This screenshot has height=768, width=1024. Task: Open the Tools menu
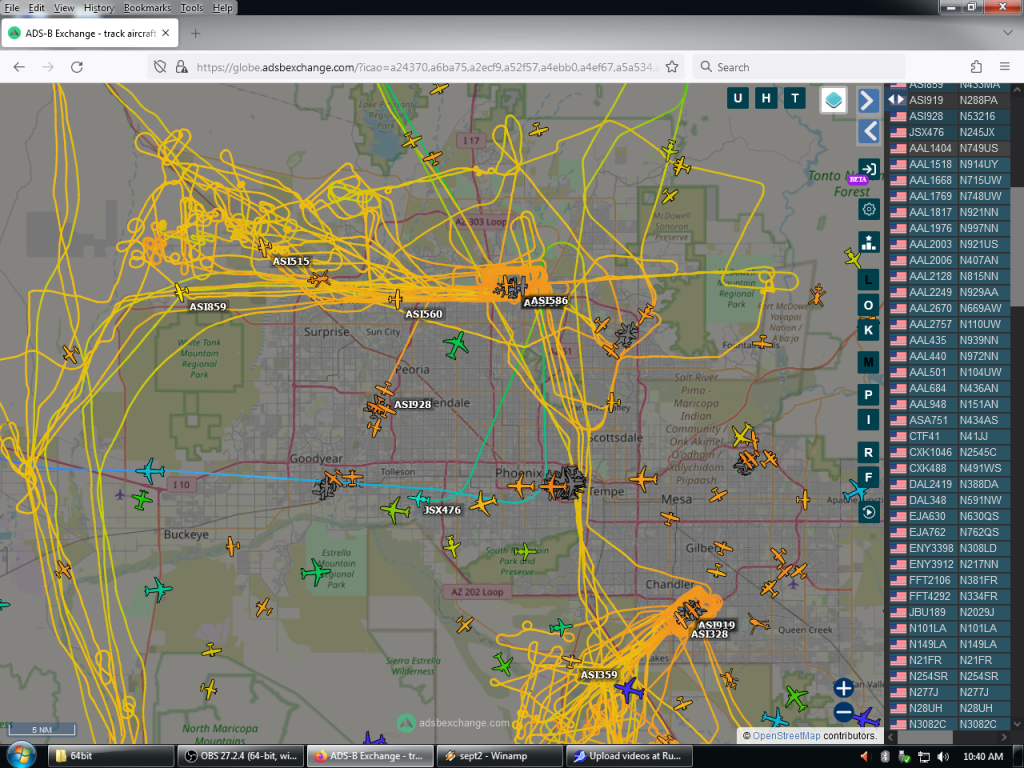(191, 8)
